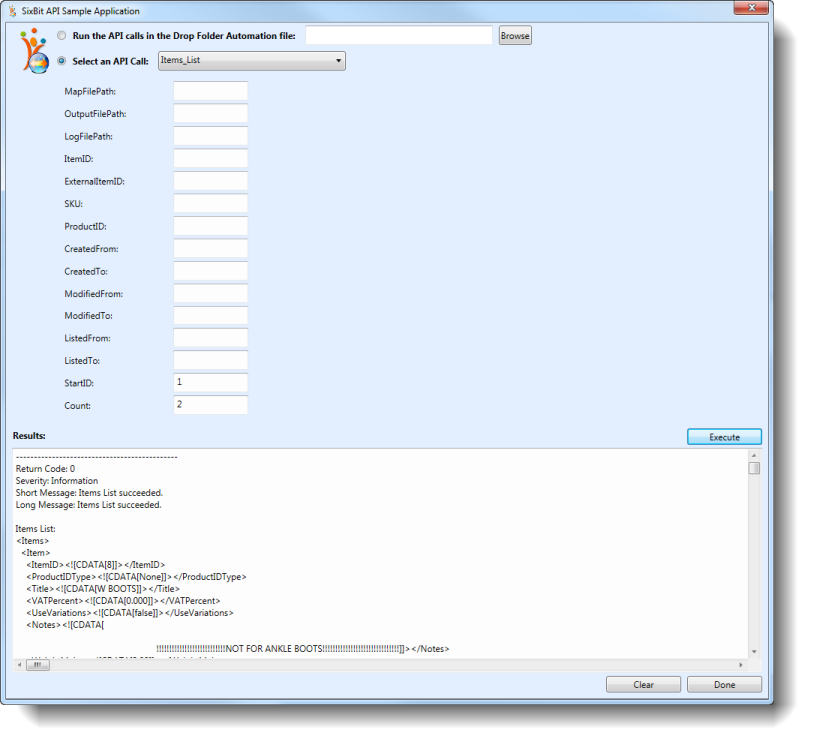Select the 'Select an API Call' radio button
Screen dimensions: 814x745
pos(62,61)
